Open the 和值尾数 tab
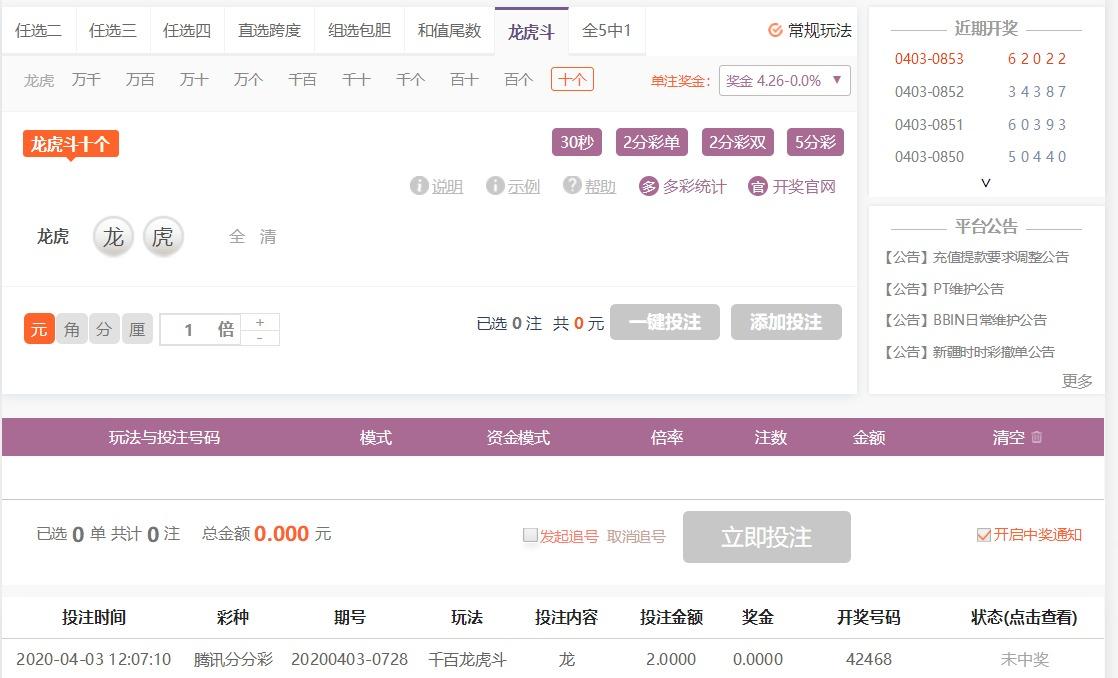This screenshot has width=1118, height=678. (449, 31)
